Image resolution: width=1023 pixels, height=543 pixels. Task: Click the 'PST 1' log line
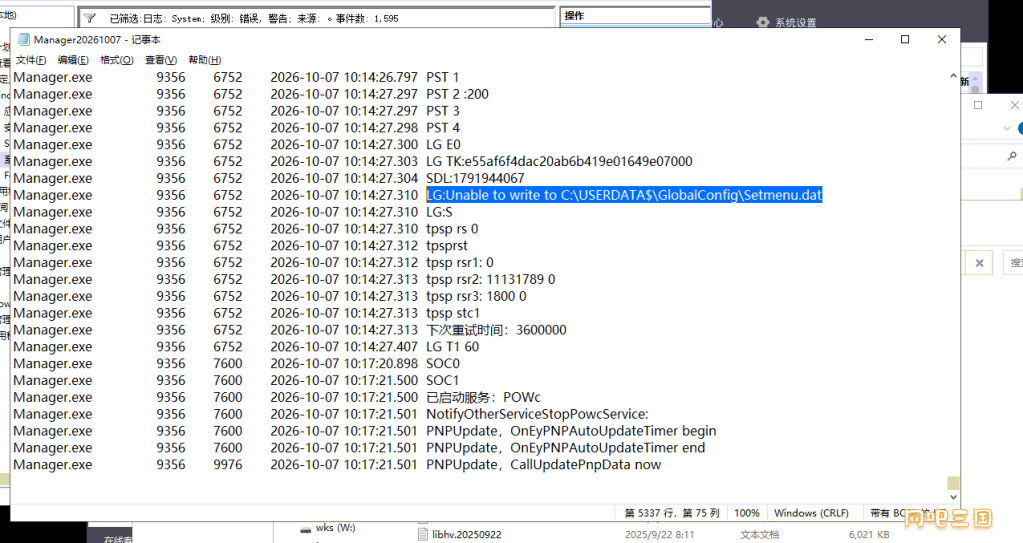[442, 77]
